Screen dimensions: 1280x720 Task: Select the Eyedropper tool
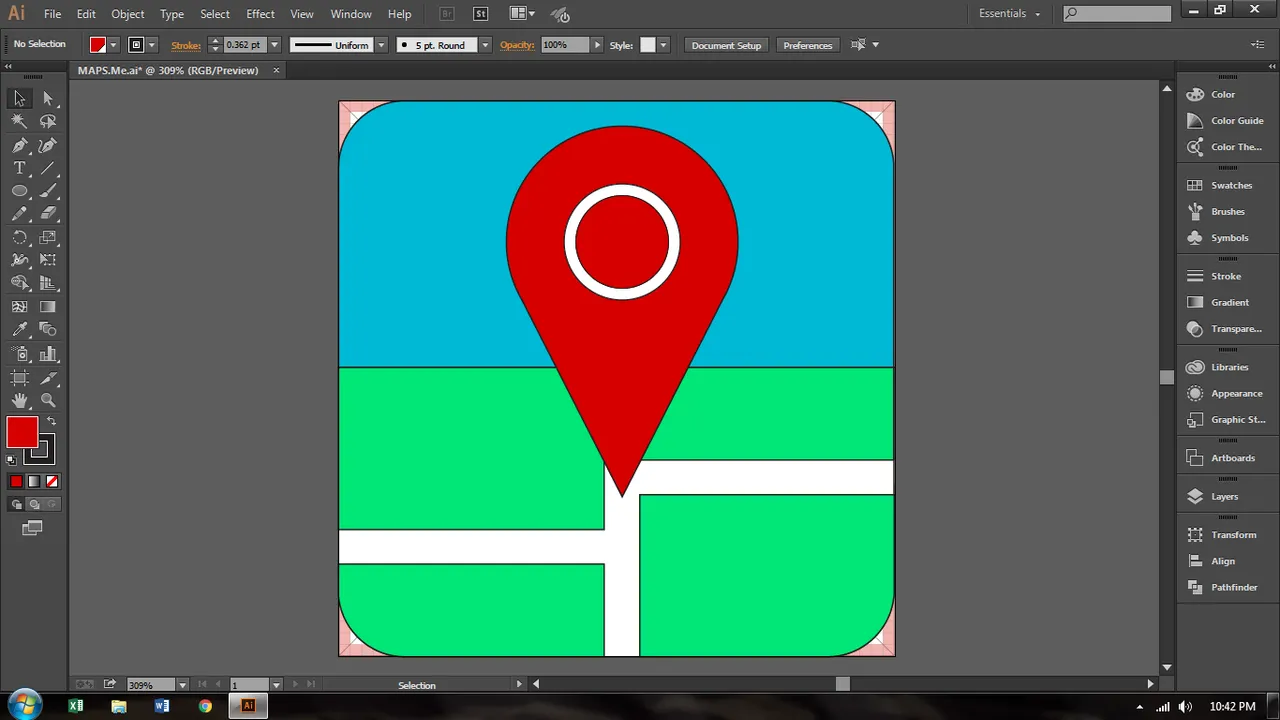pyautogui.click(x=19, y=330)
